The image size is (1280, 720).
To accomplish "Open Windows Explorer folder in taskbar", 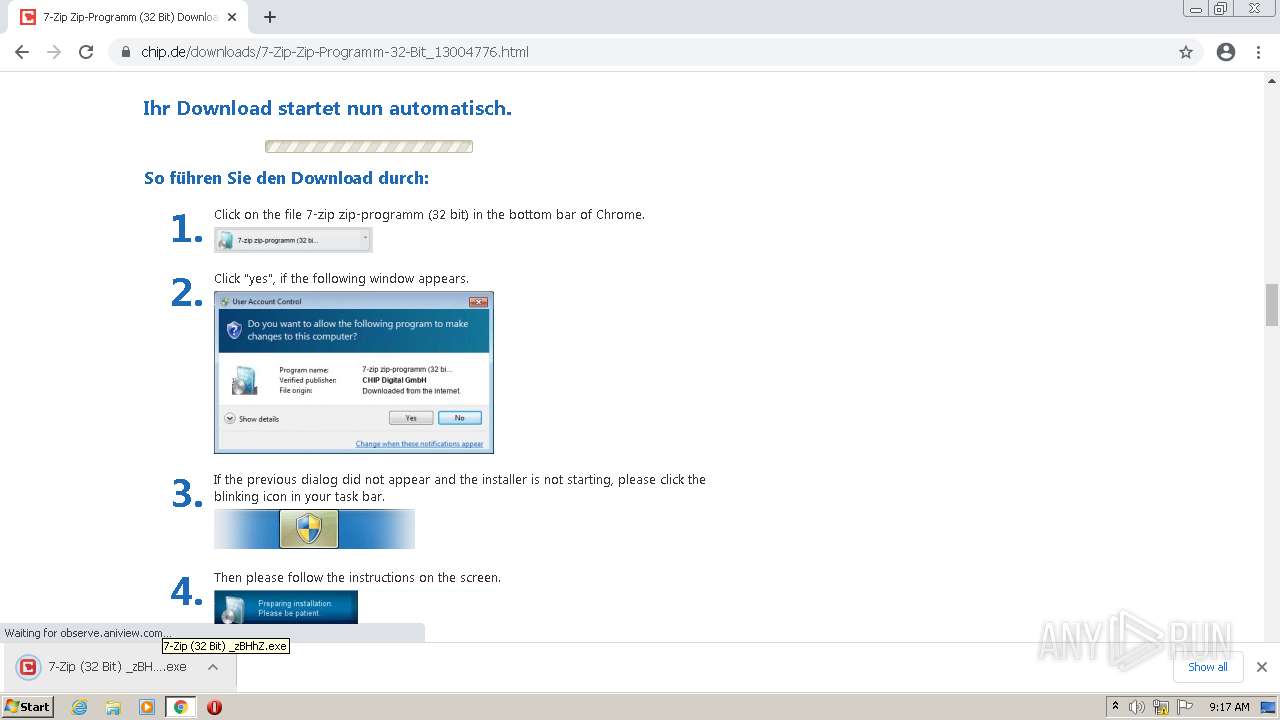I will click(x=113, y=707).
